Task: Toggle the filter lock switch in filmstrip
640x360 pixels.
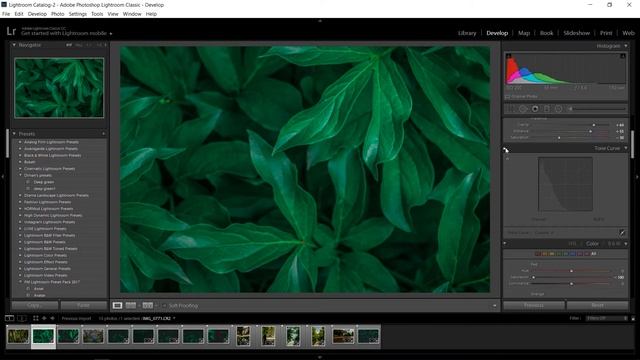Action: pos(633,318)
